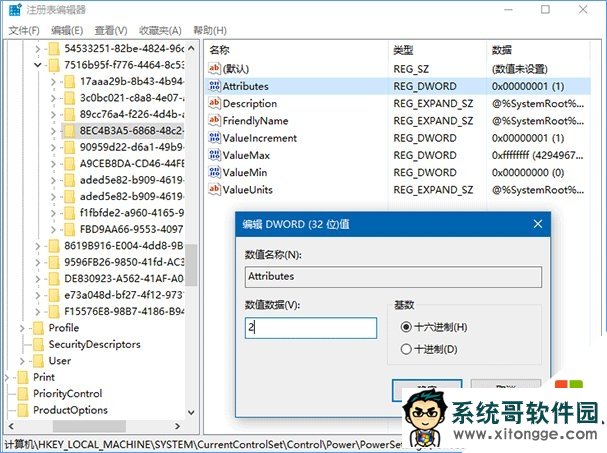Click the SecurityDescriptors folder icon

[38, 345]
